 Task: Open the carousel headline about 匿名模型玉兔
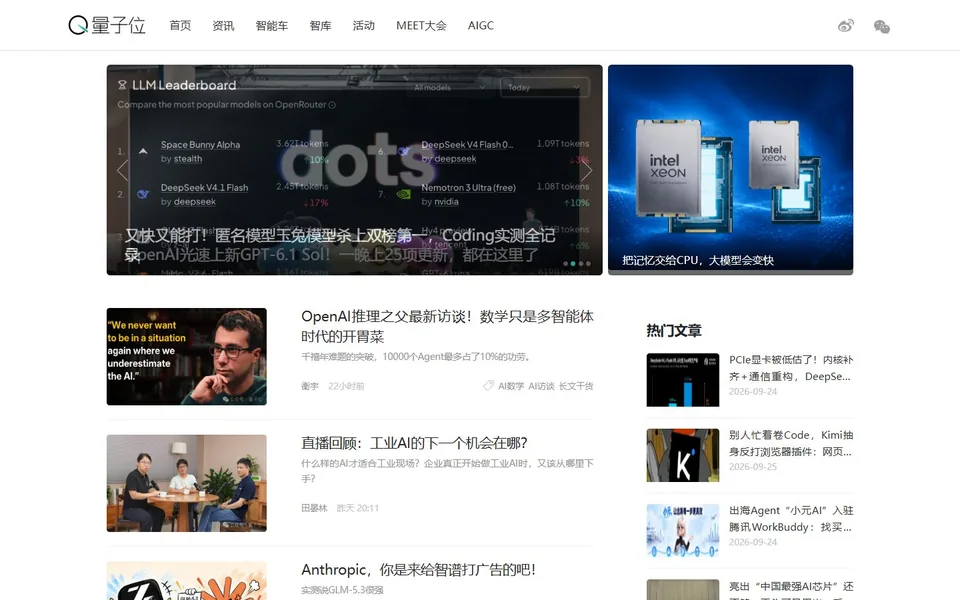tap(340, 244)
